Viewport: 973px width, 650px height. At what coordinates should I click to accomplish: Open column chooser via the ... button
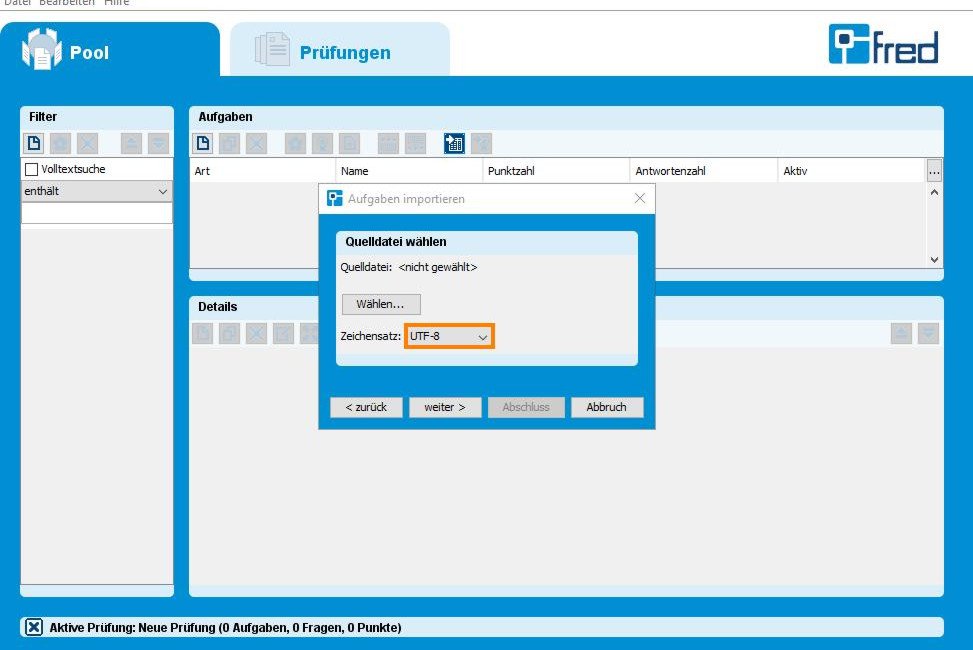(x=934, y=171)
